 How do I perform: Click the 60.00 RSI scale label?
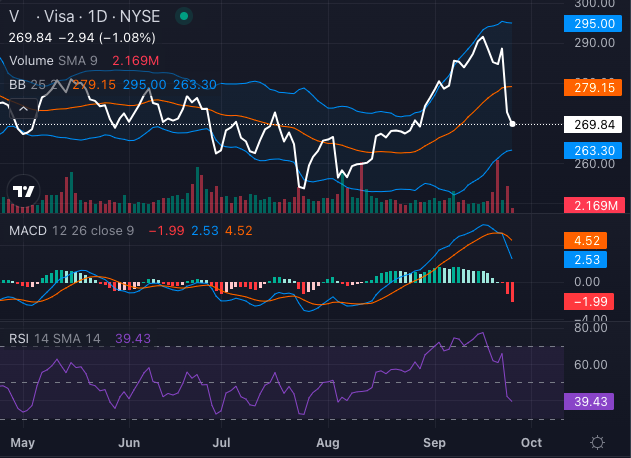coord(591,365)
